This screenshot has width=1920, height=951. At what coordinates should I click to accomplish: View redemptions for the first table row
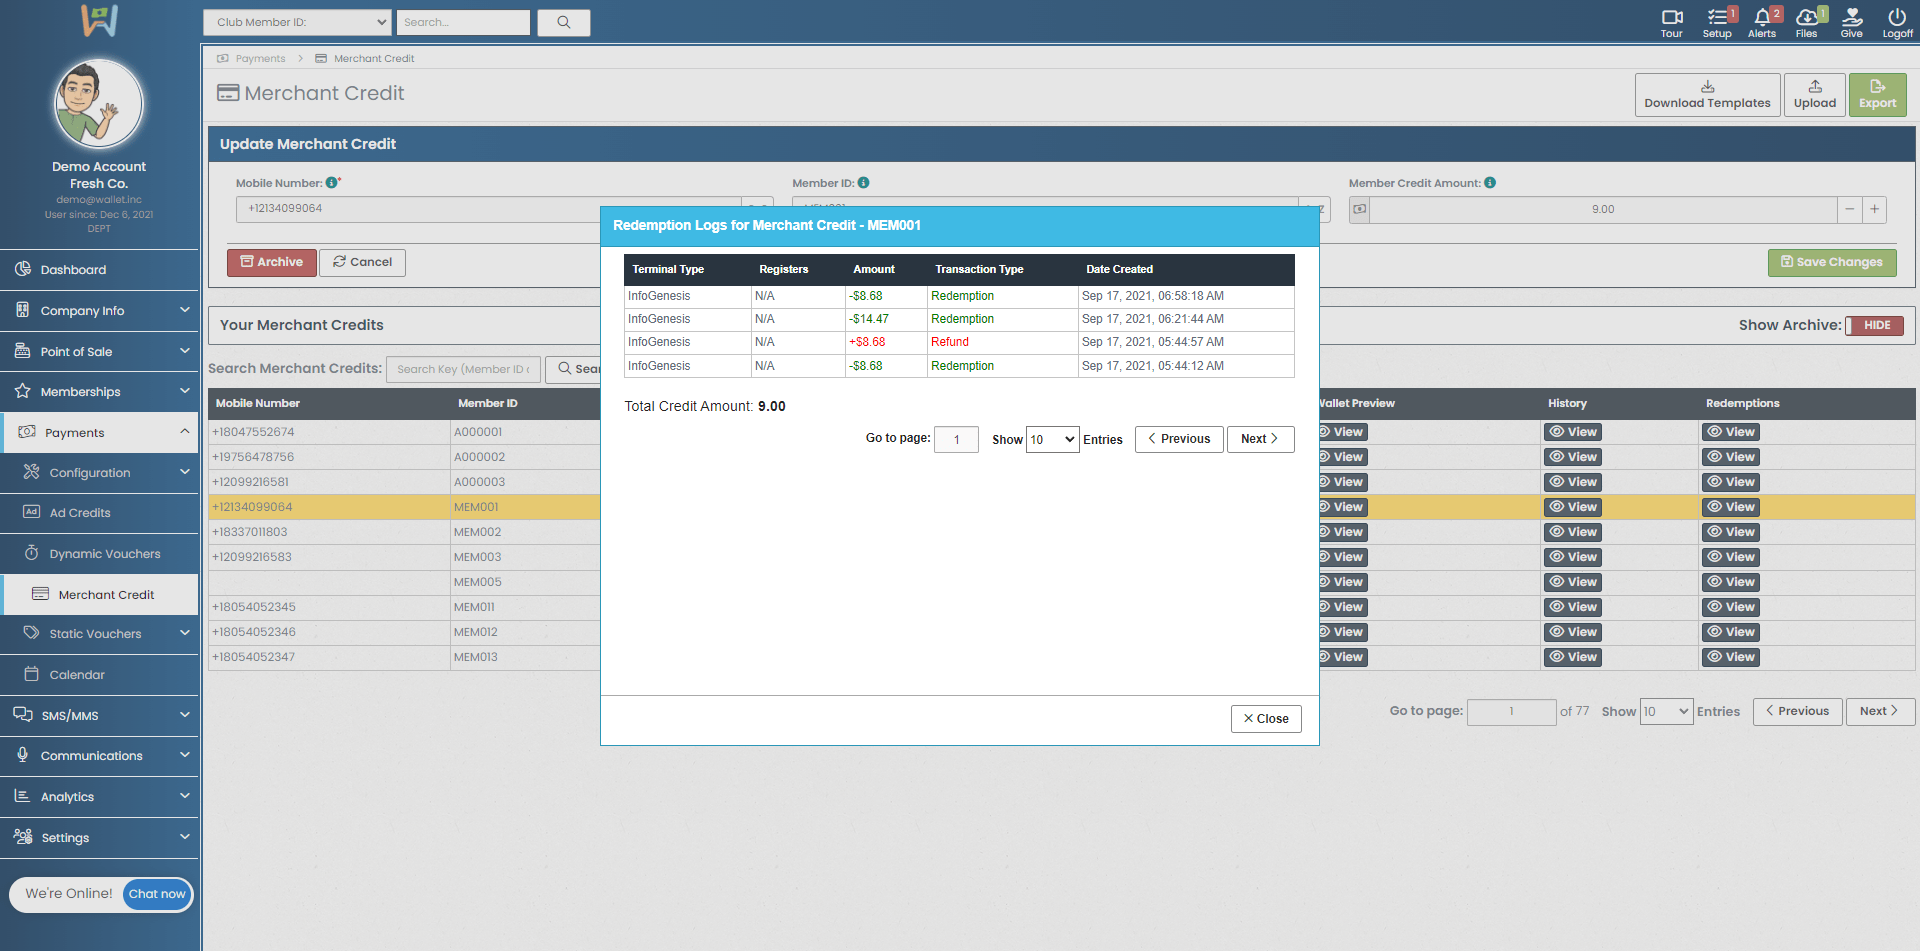[x=1730, y=432]
